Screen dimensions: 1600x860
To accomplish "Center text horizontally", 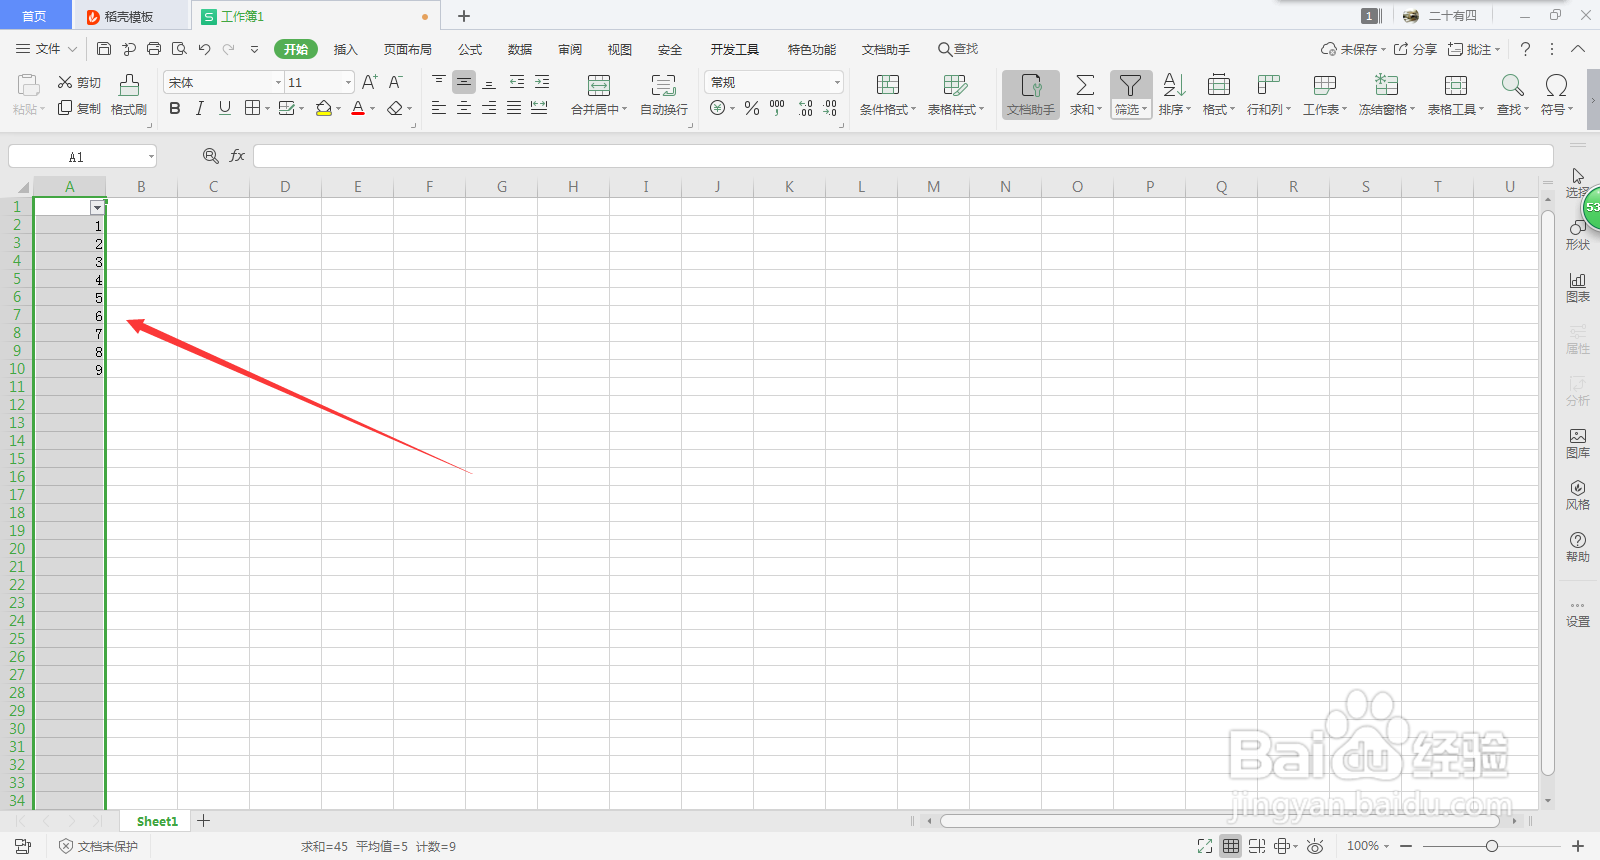I will [464, 108].
